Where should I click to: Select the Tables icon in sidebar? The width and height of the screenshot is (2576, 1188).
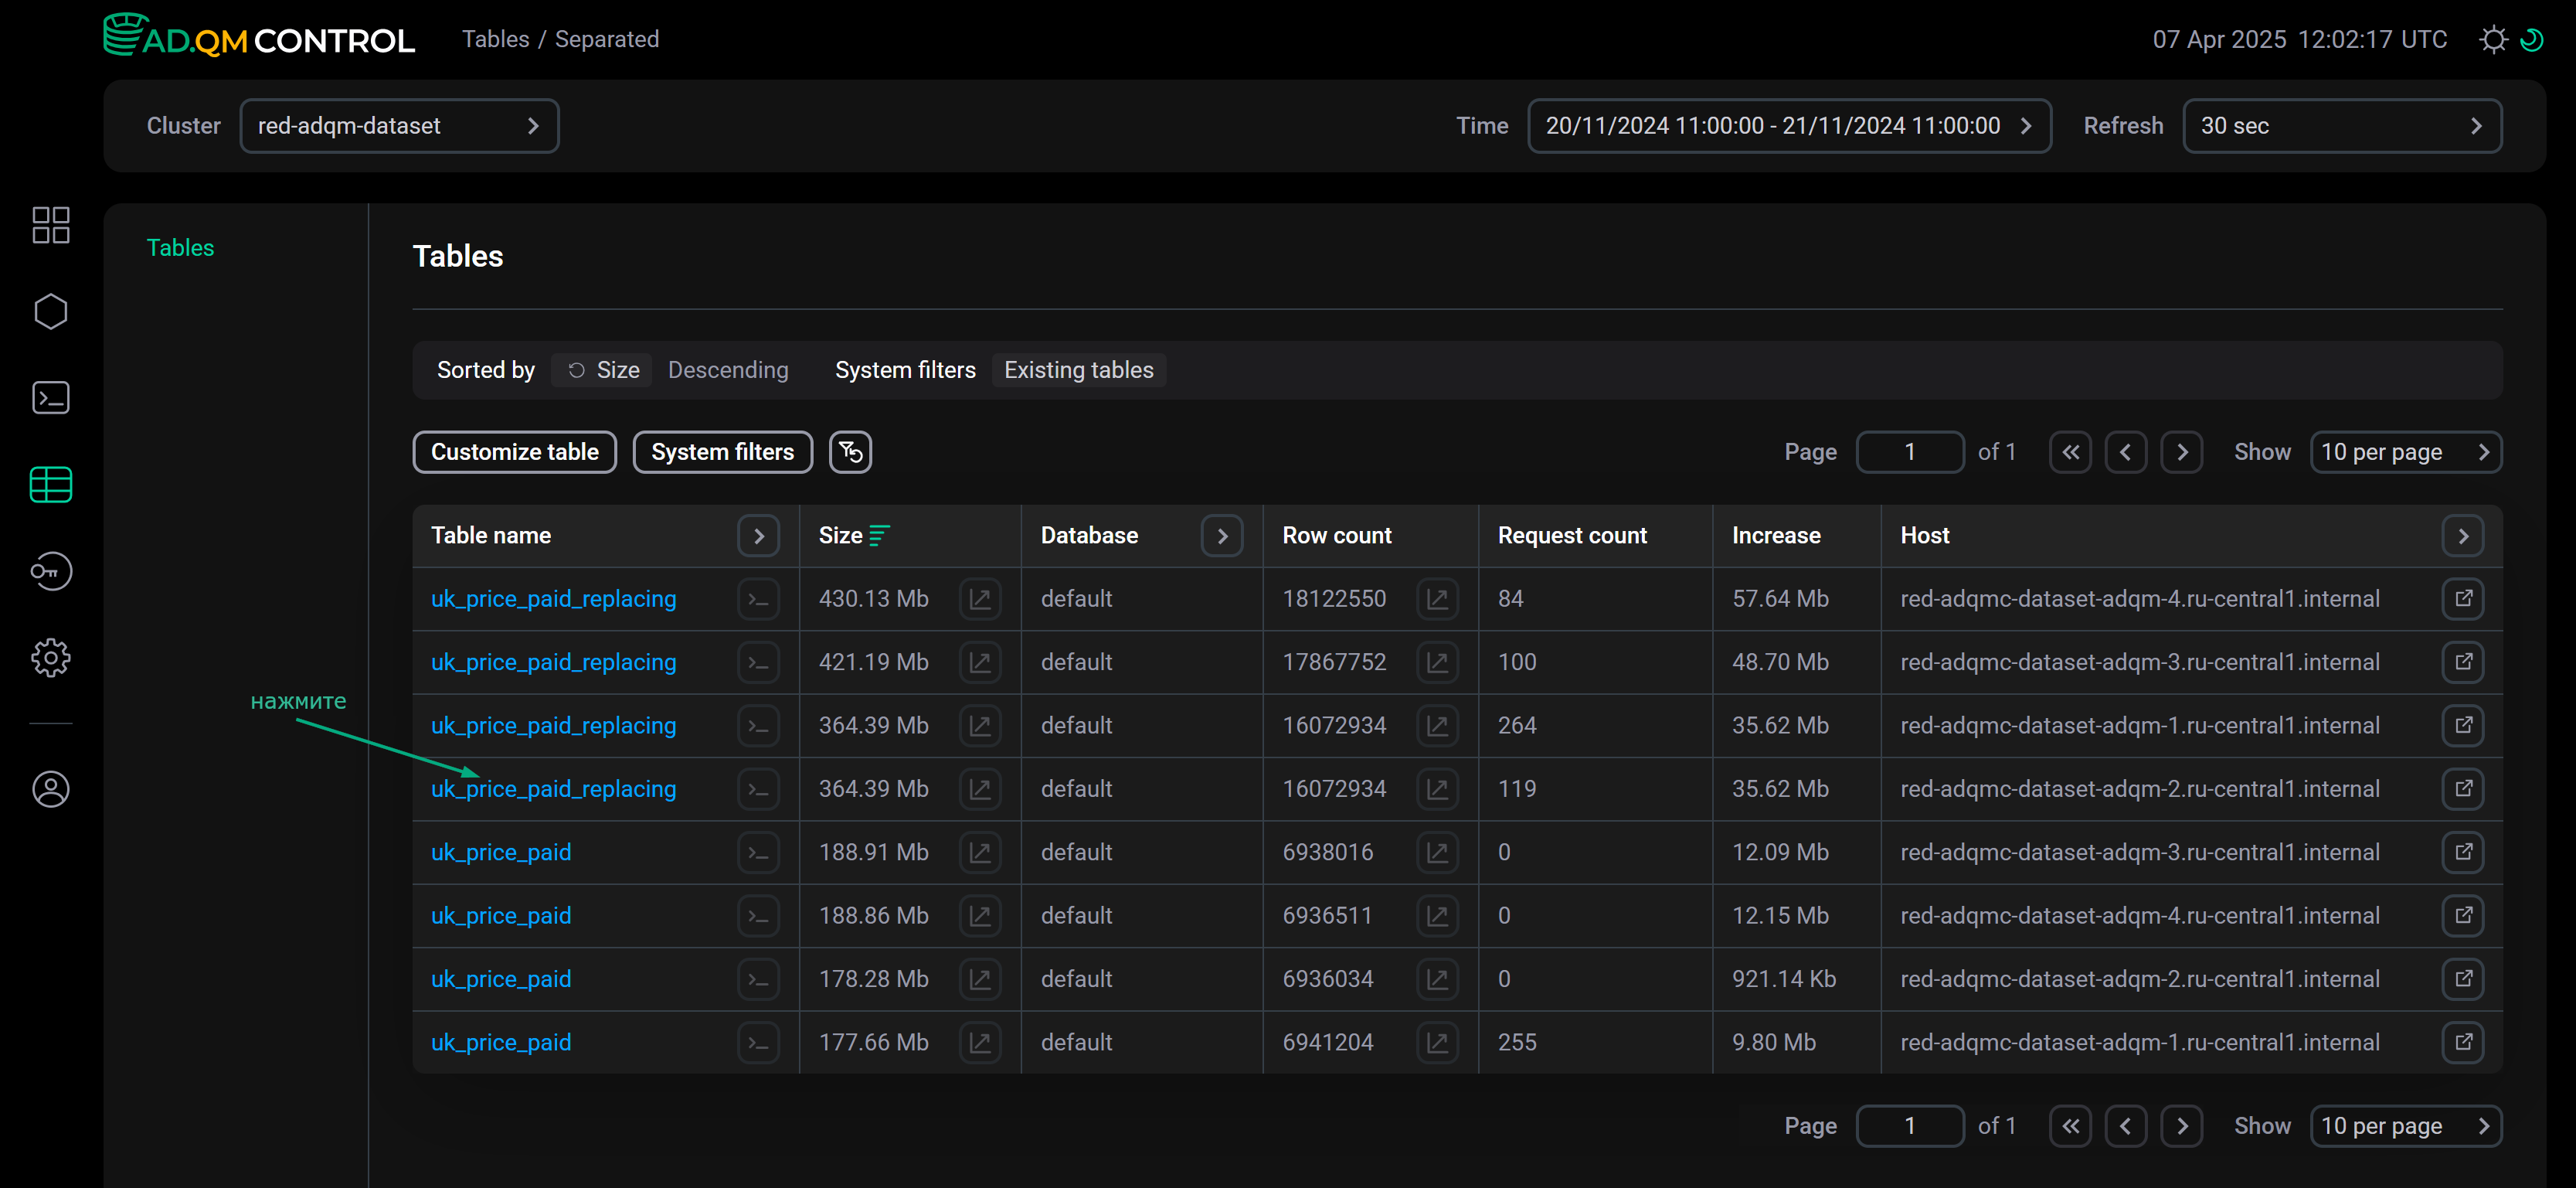tap(50, 485)
